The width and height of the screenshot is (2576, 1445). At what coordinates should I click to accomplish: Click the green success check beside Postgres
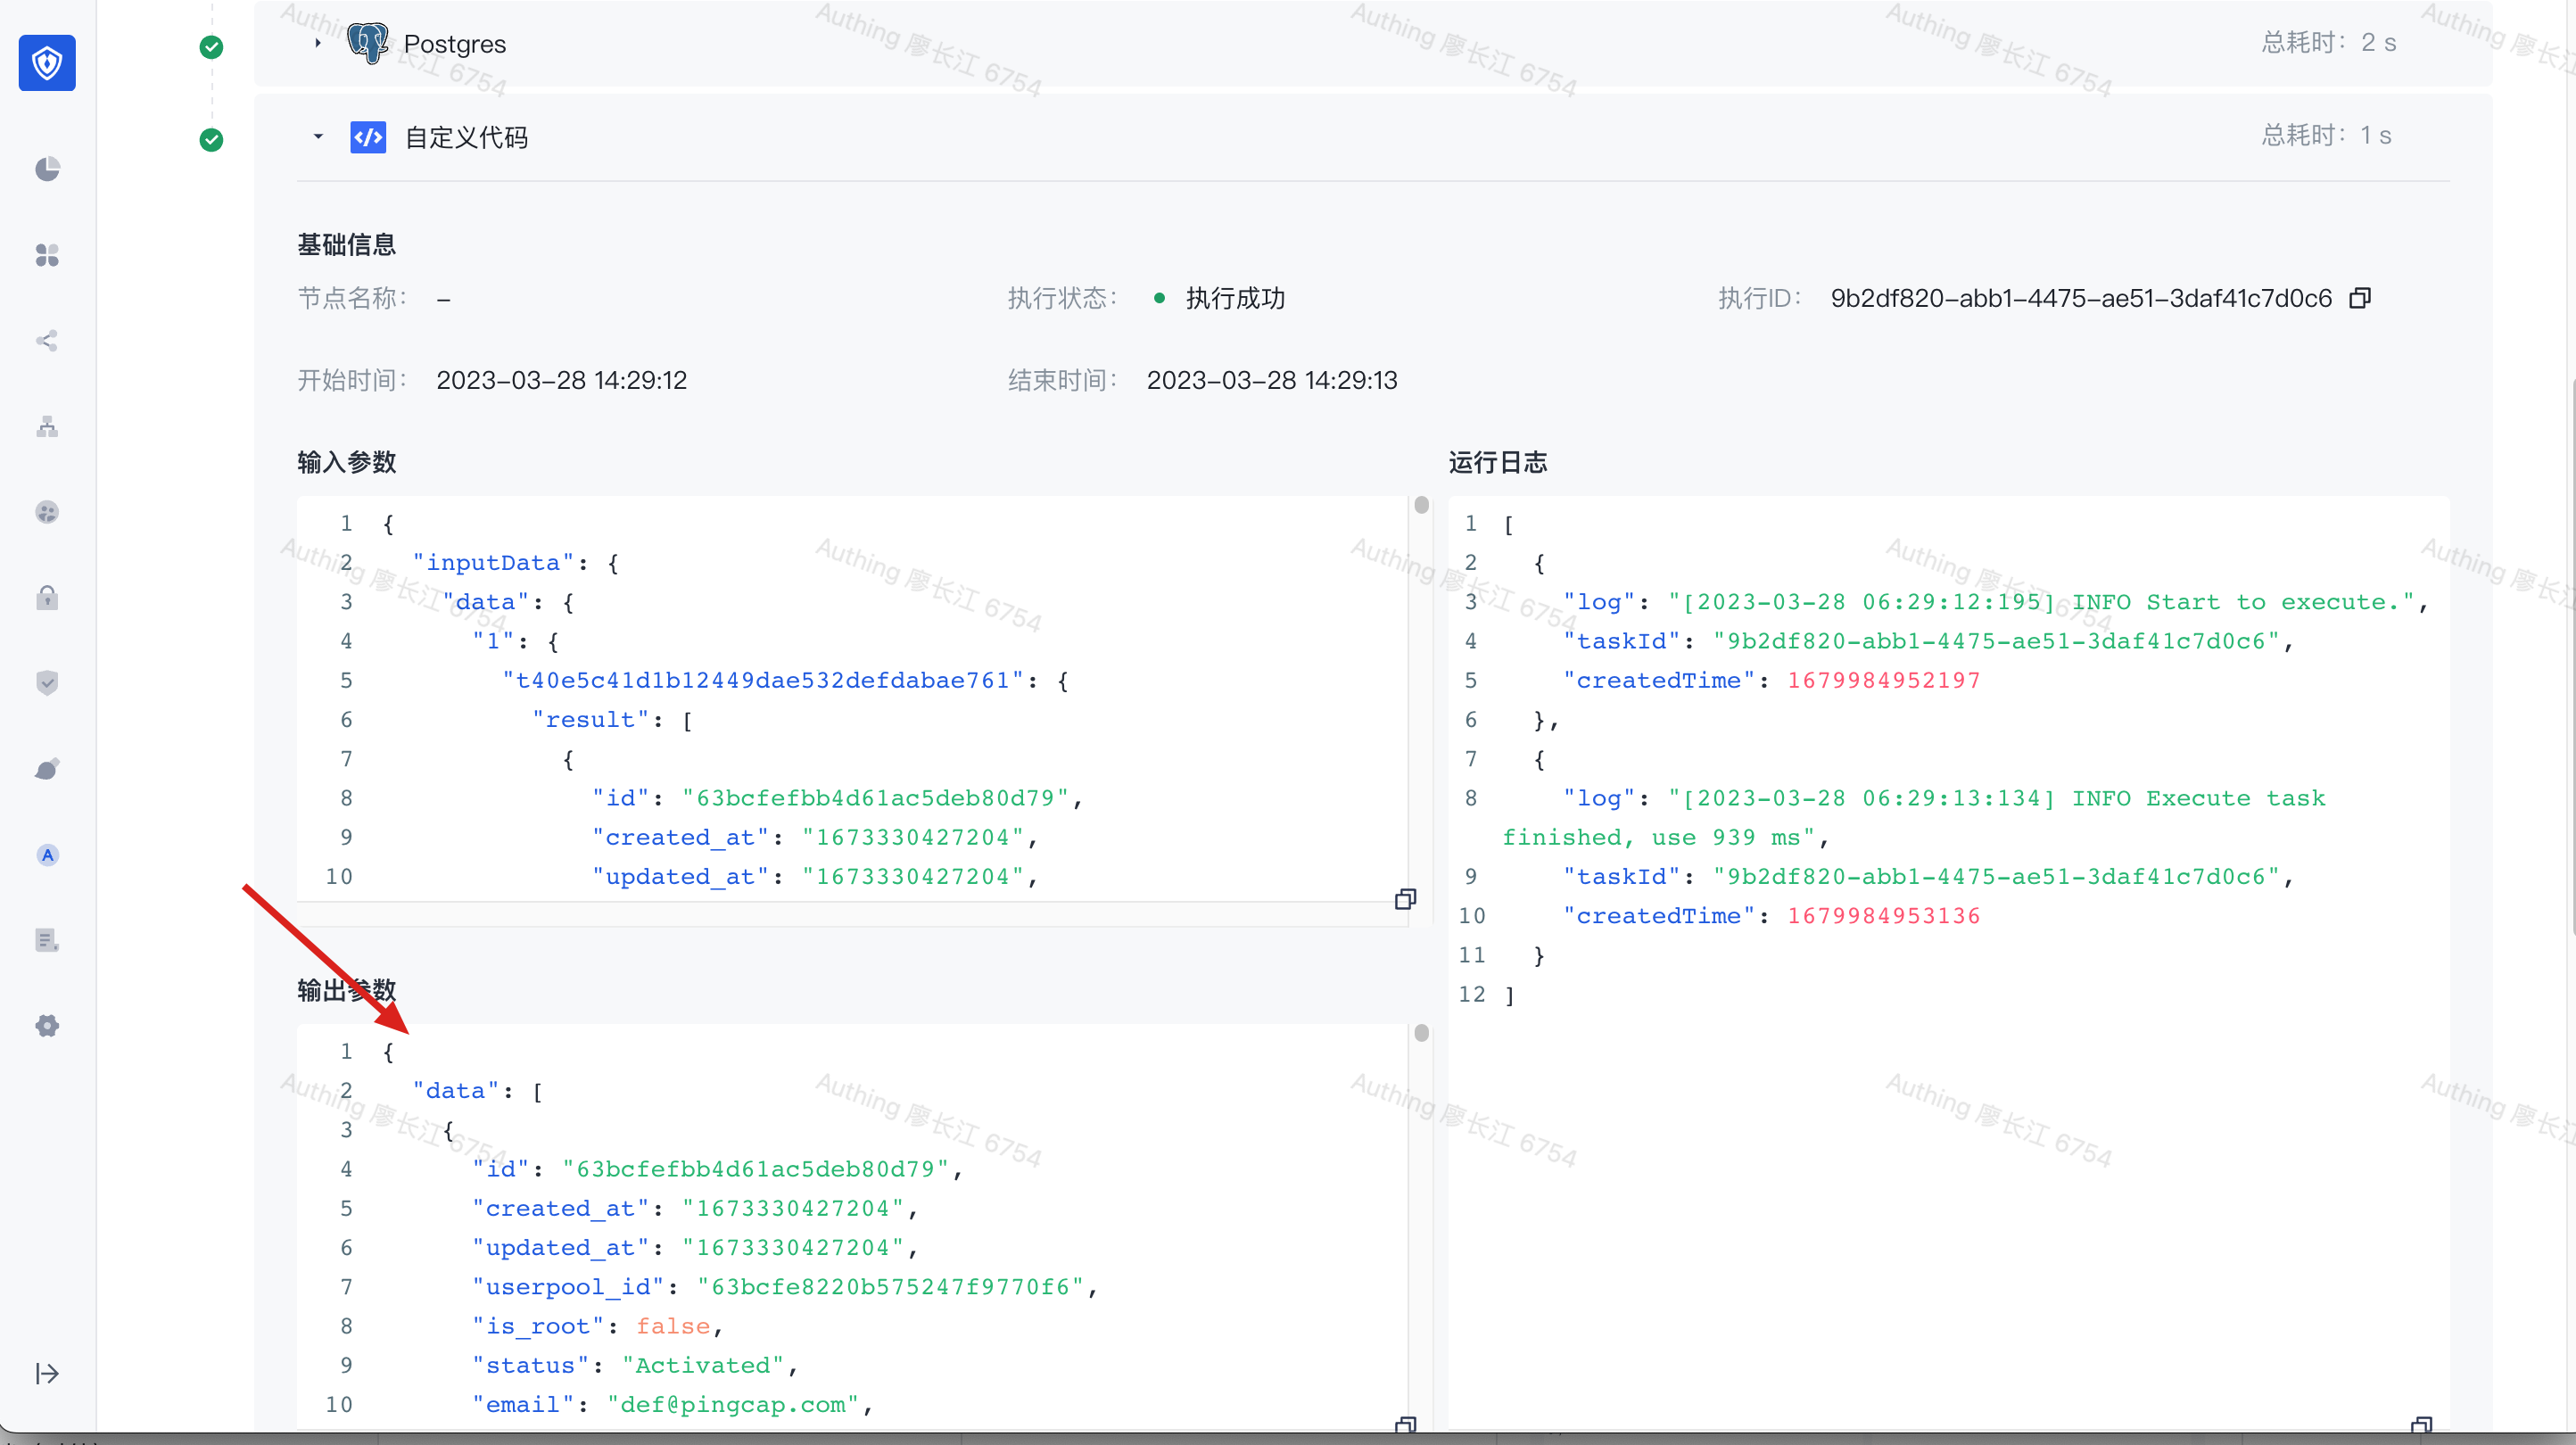point(211,47)
